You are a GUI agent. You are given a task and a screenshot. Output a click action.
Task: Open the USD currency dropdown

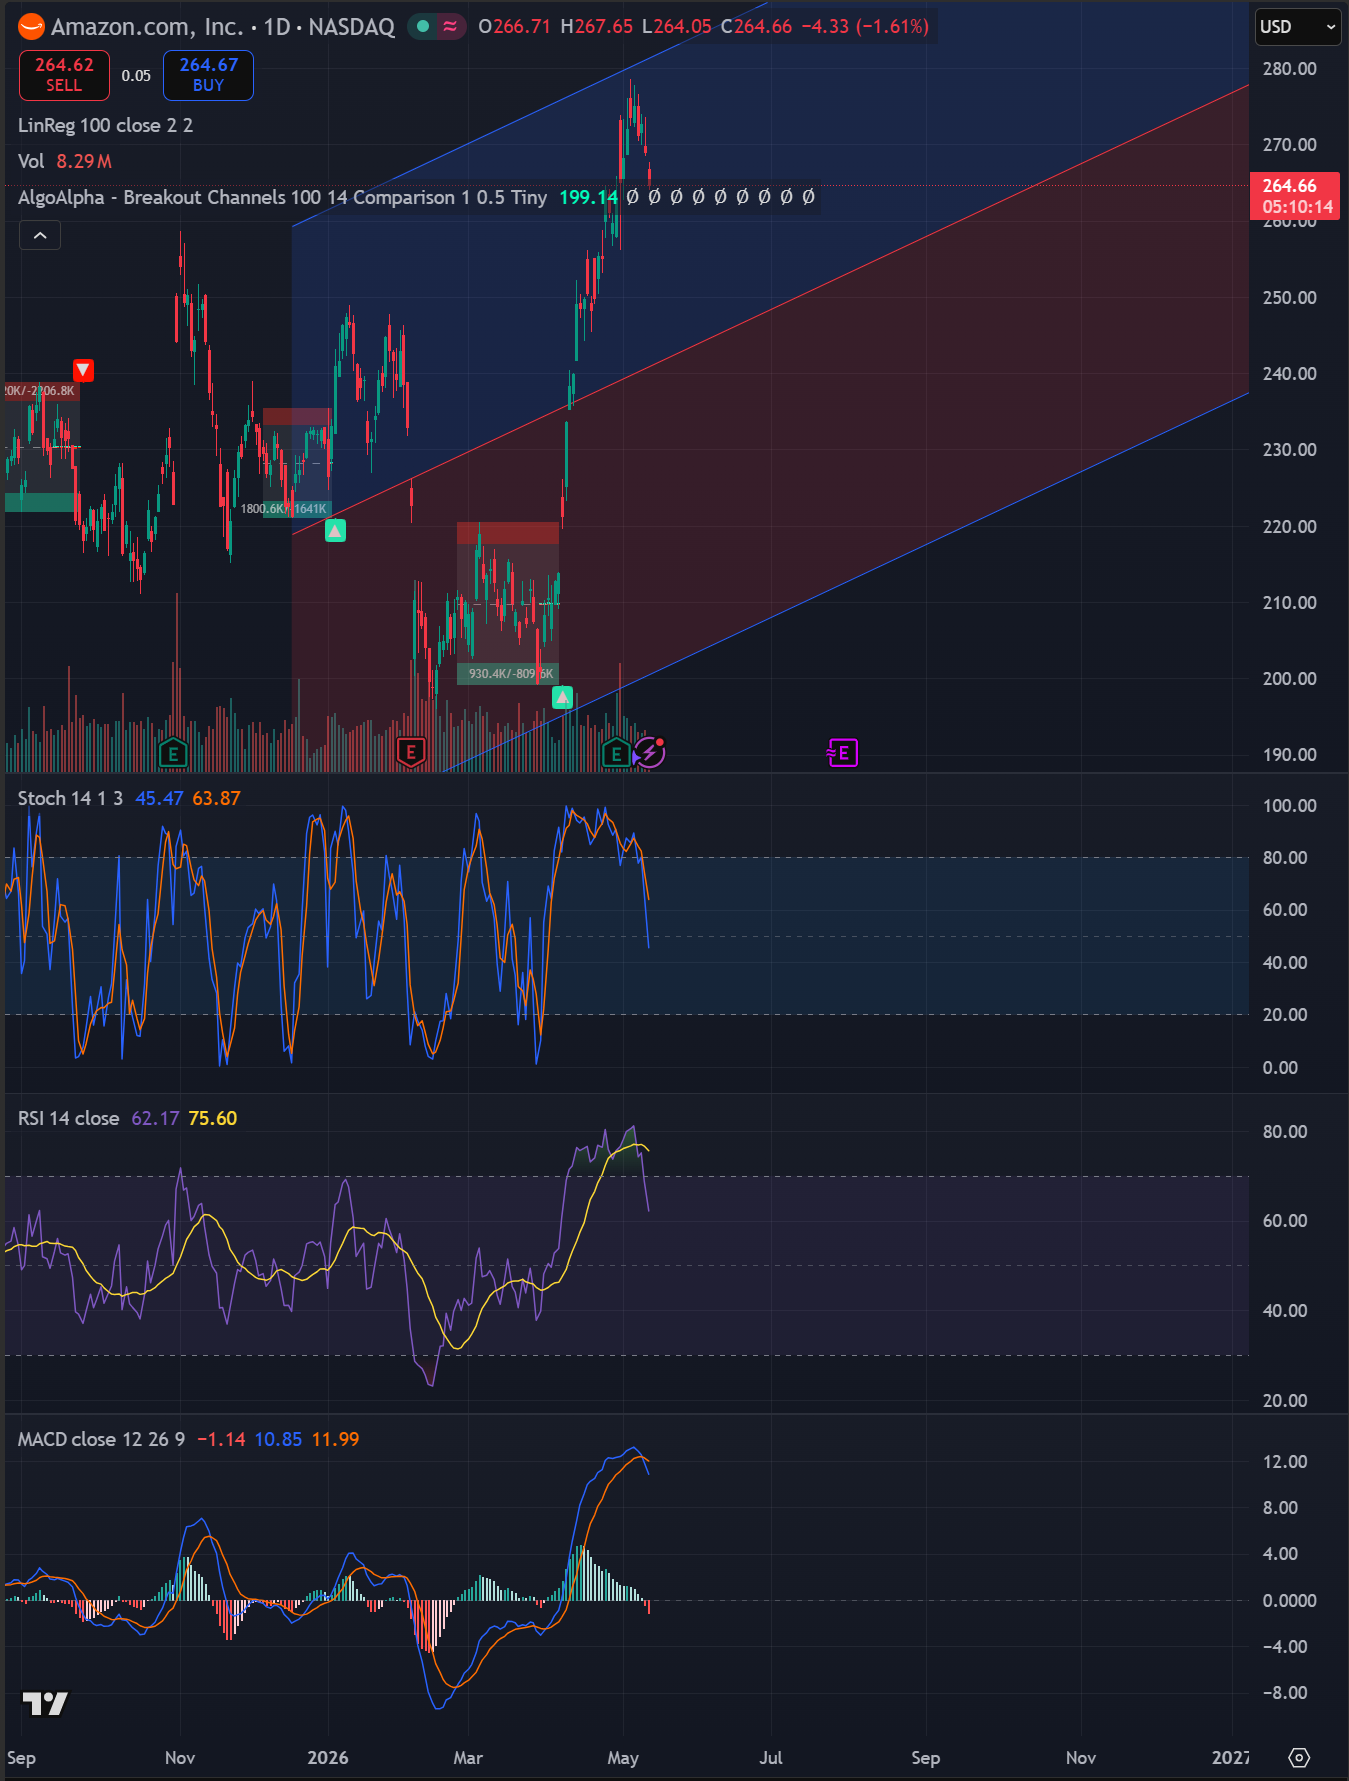point(1297,27)
